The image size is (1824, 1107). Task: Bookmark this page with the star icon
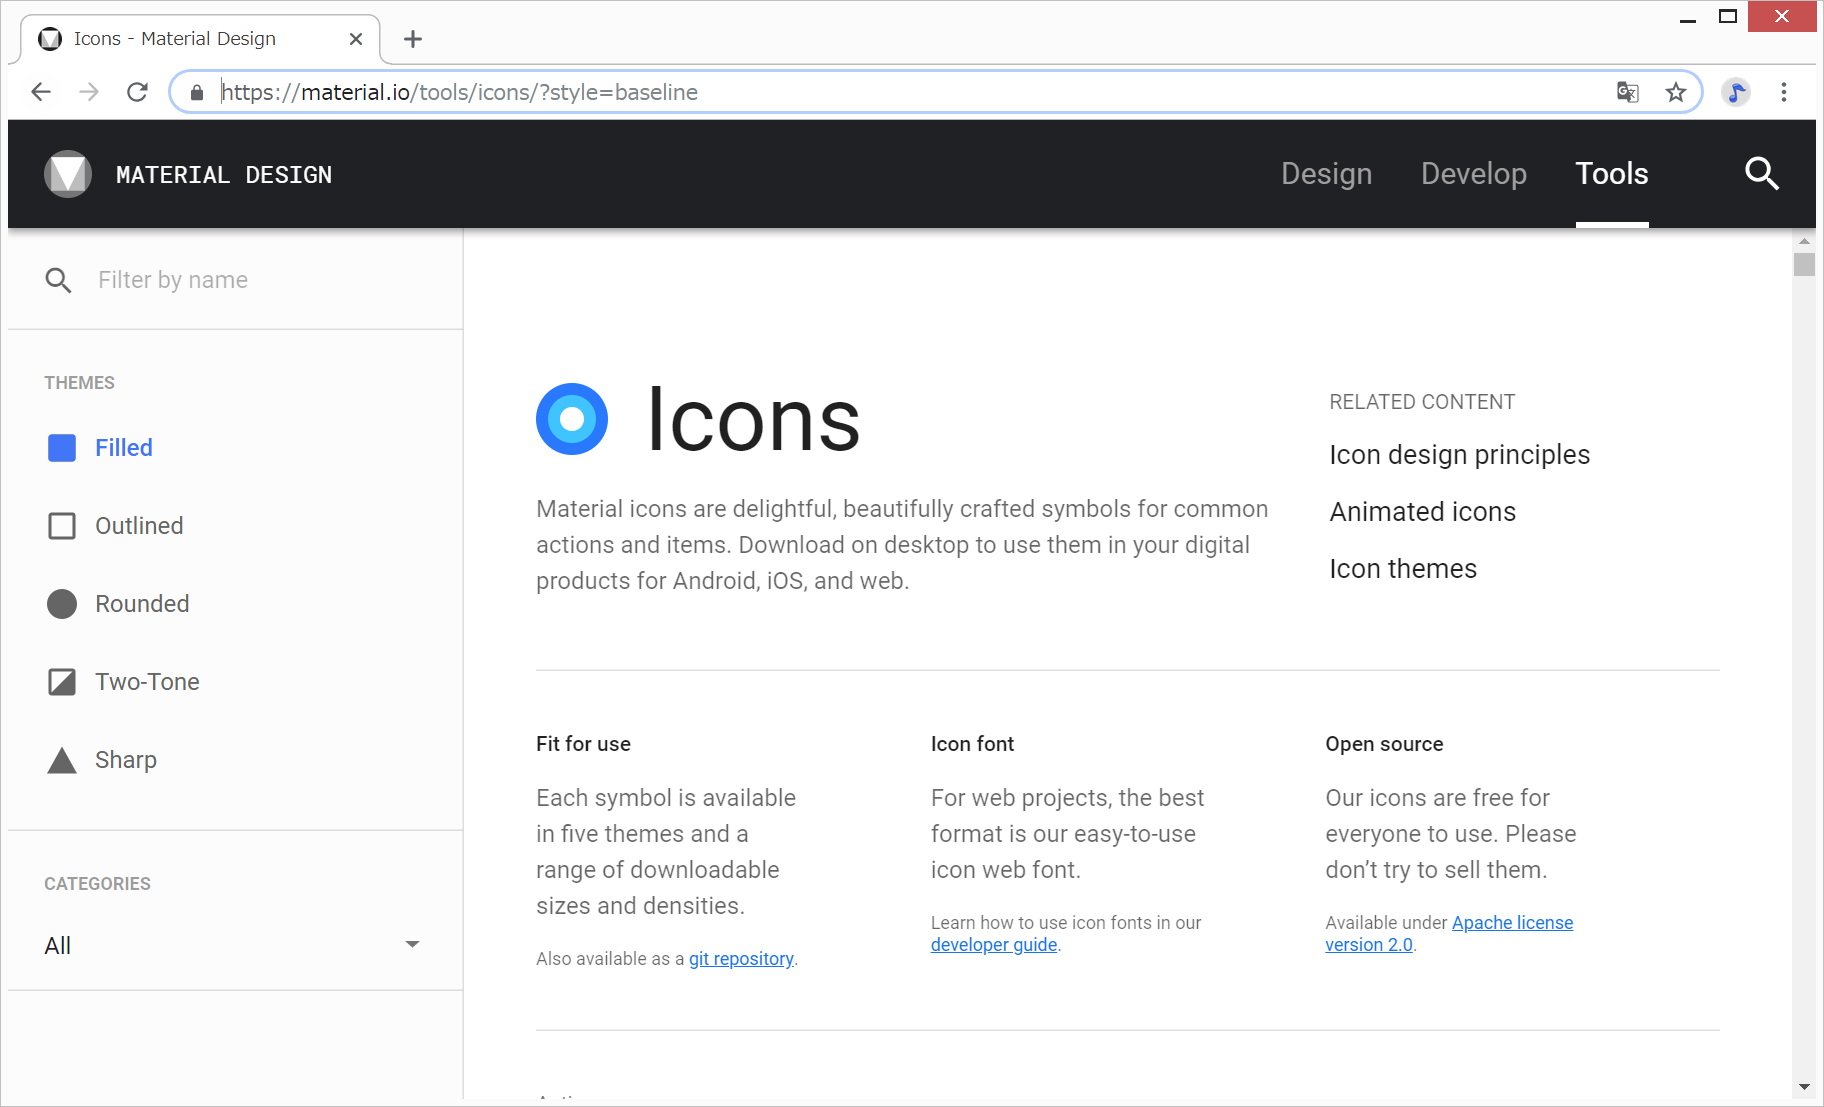[1676, 92]
